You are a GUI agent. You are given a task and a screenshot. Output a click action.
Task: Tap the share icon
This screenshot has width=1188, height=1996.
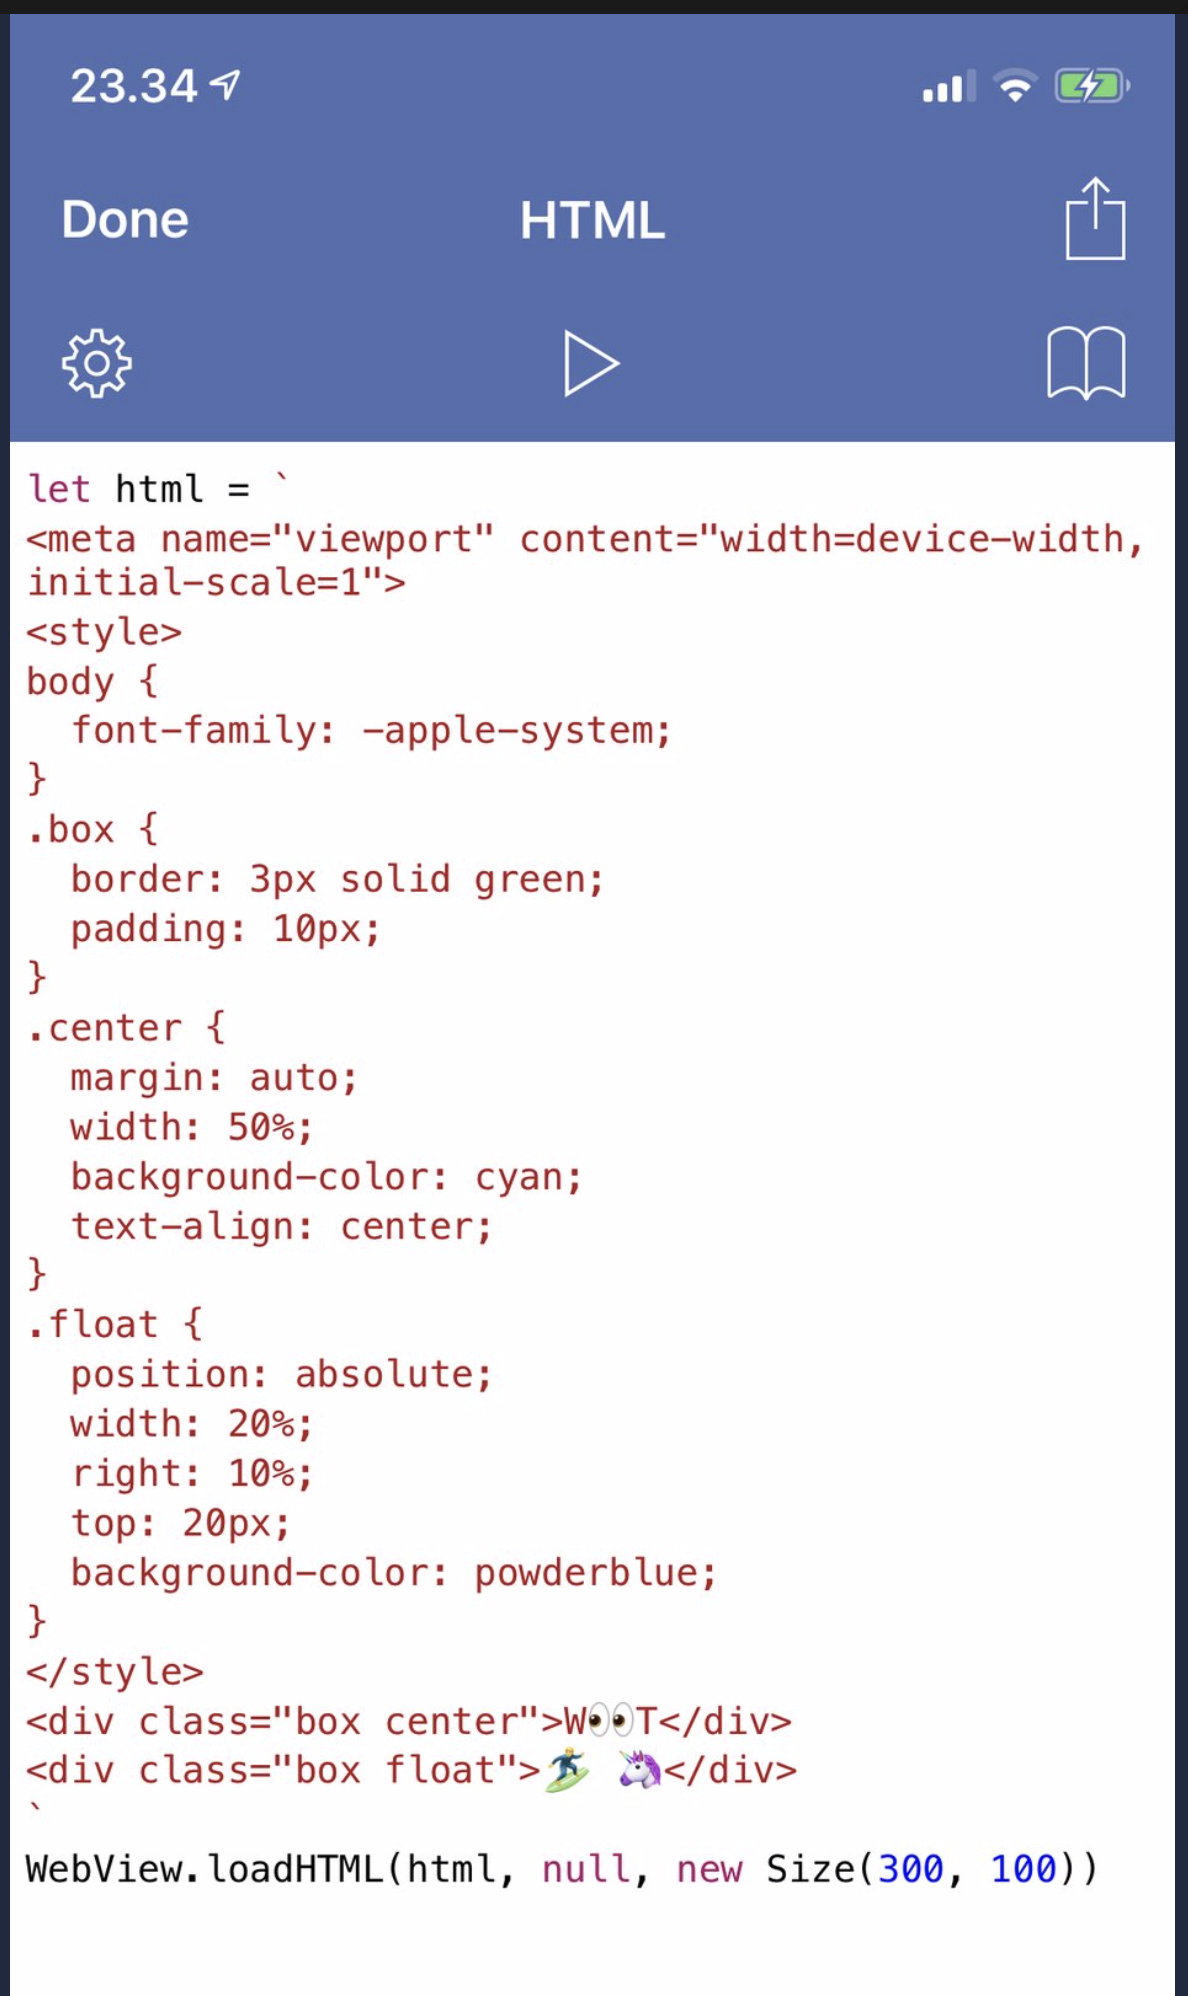pyautogui.click(x=1095, y=218)
